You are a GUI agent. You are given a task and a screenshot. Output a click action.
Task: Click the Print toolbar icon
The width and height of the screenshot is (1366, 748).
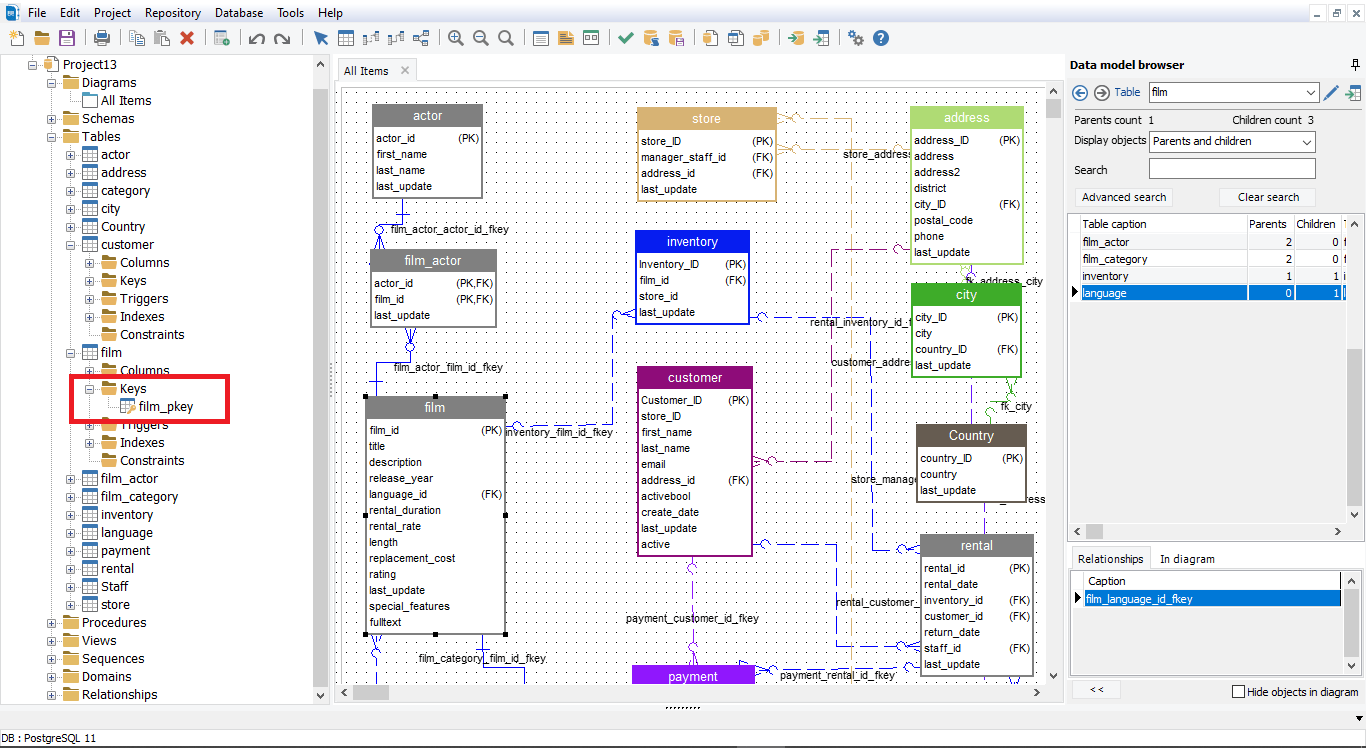click(100, 37)
